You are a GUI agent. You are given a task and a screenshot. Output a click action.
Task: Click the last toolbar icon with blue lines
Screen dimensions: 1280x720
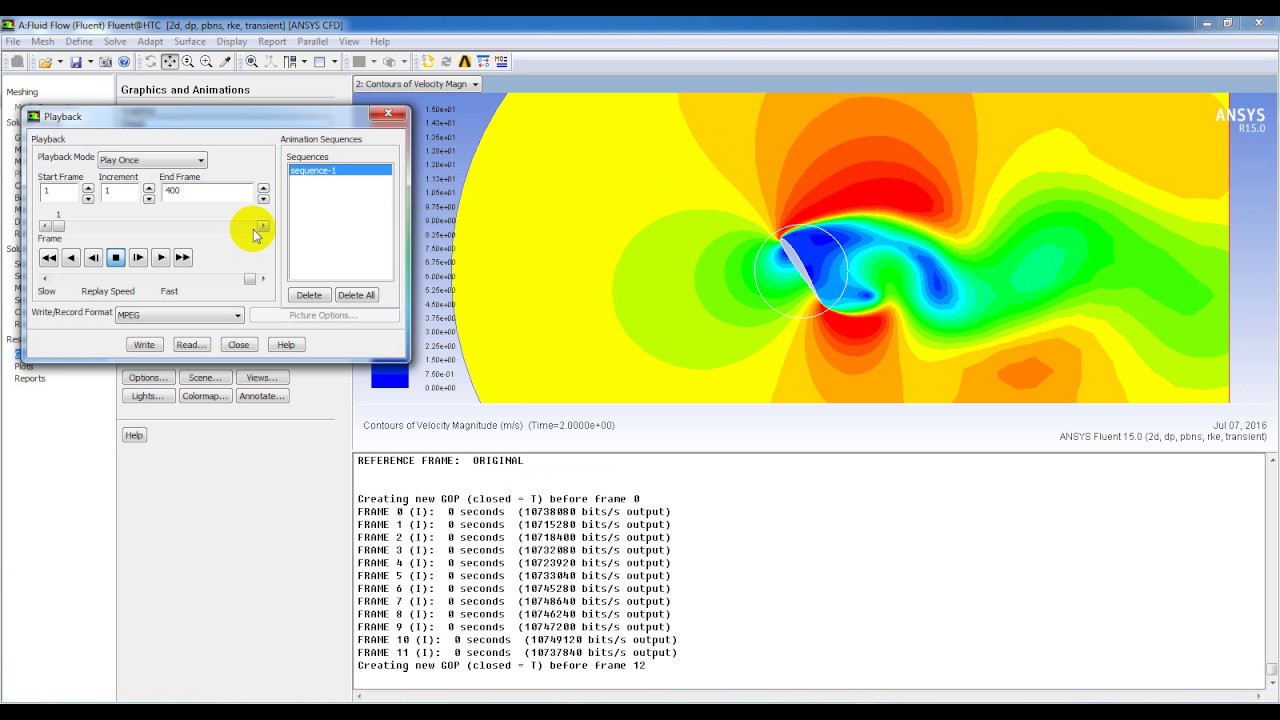(x=502, y=62)
